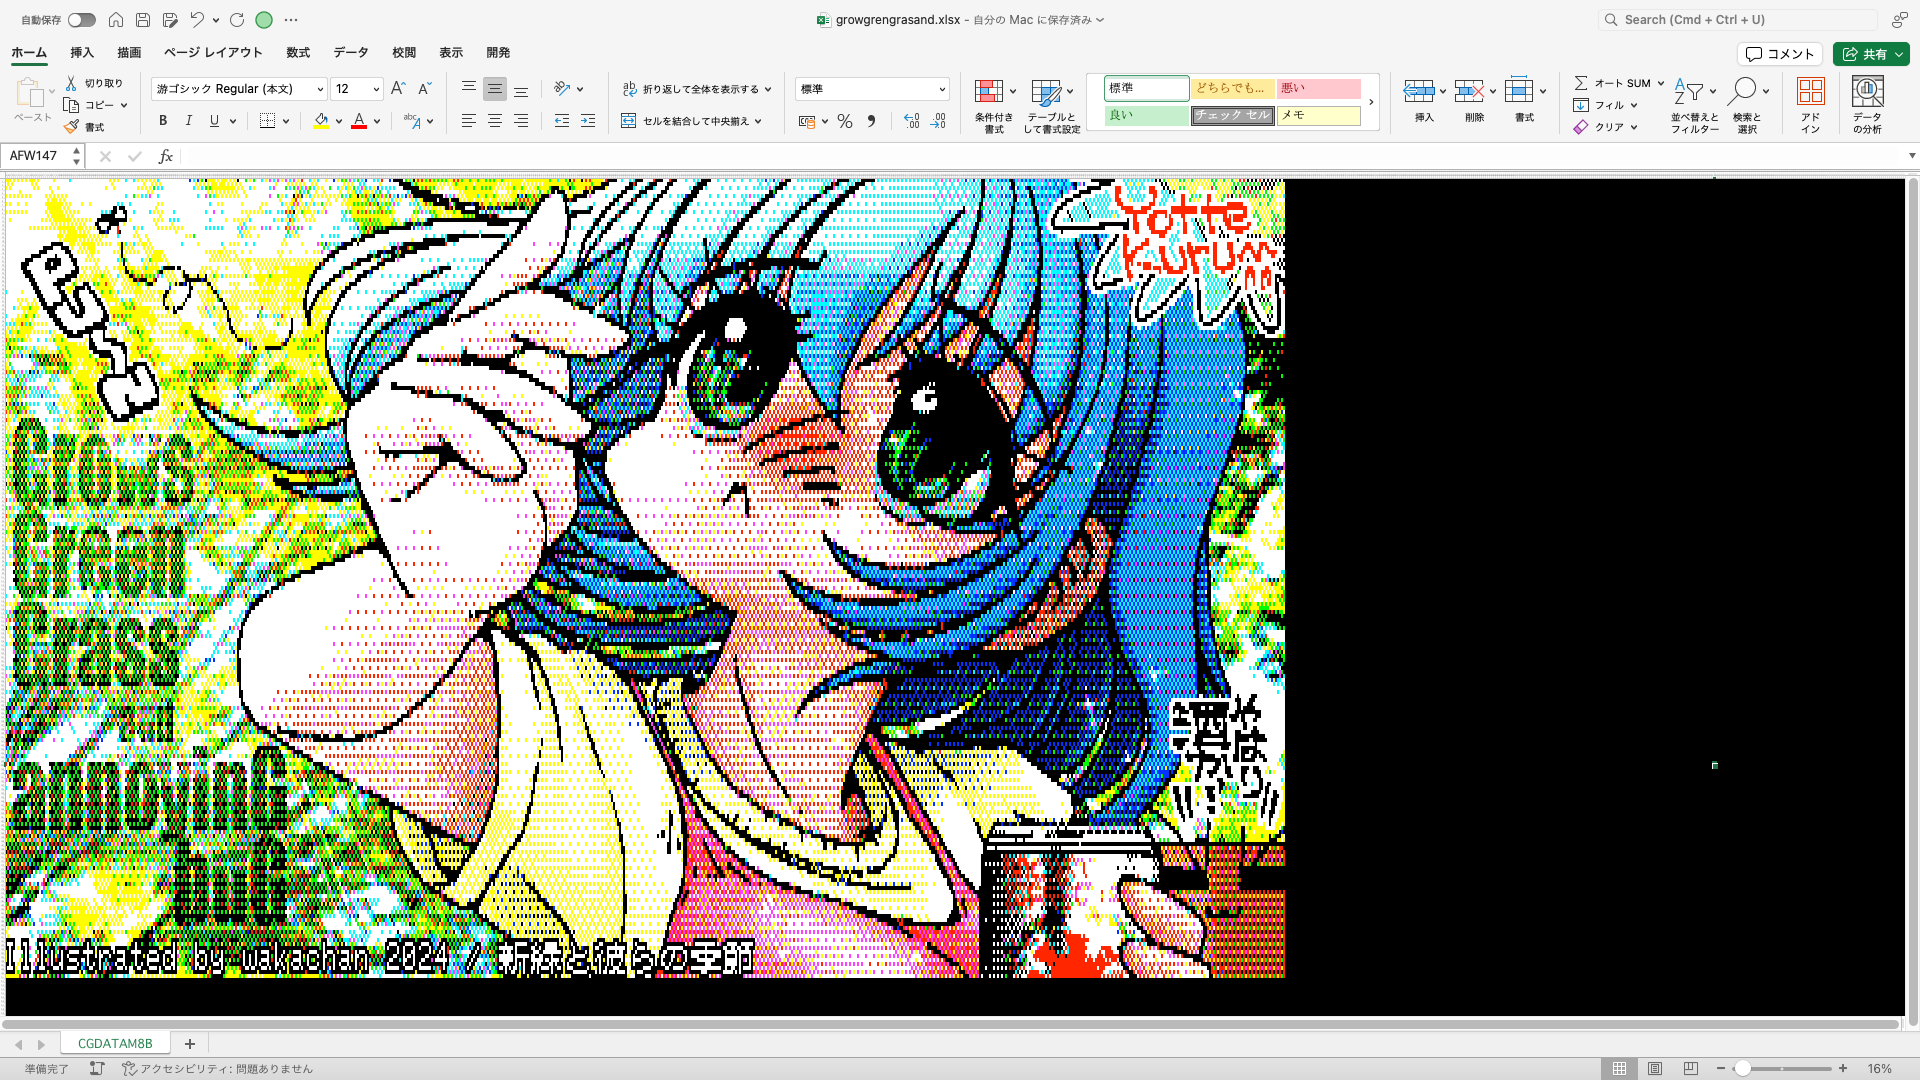
Task: Open the Analyze Data icon
Action: (x=1867, y=91)
